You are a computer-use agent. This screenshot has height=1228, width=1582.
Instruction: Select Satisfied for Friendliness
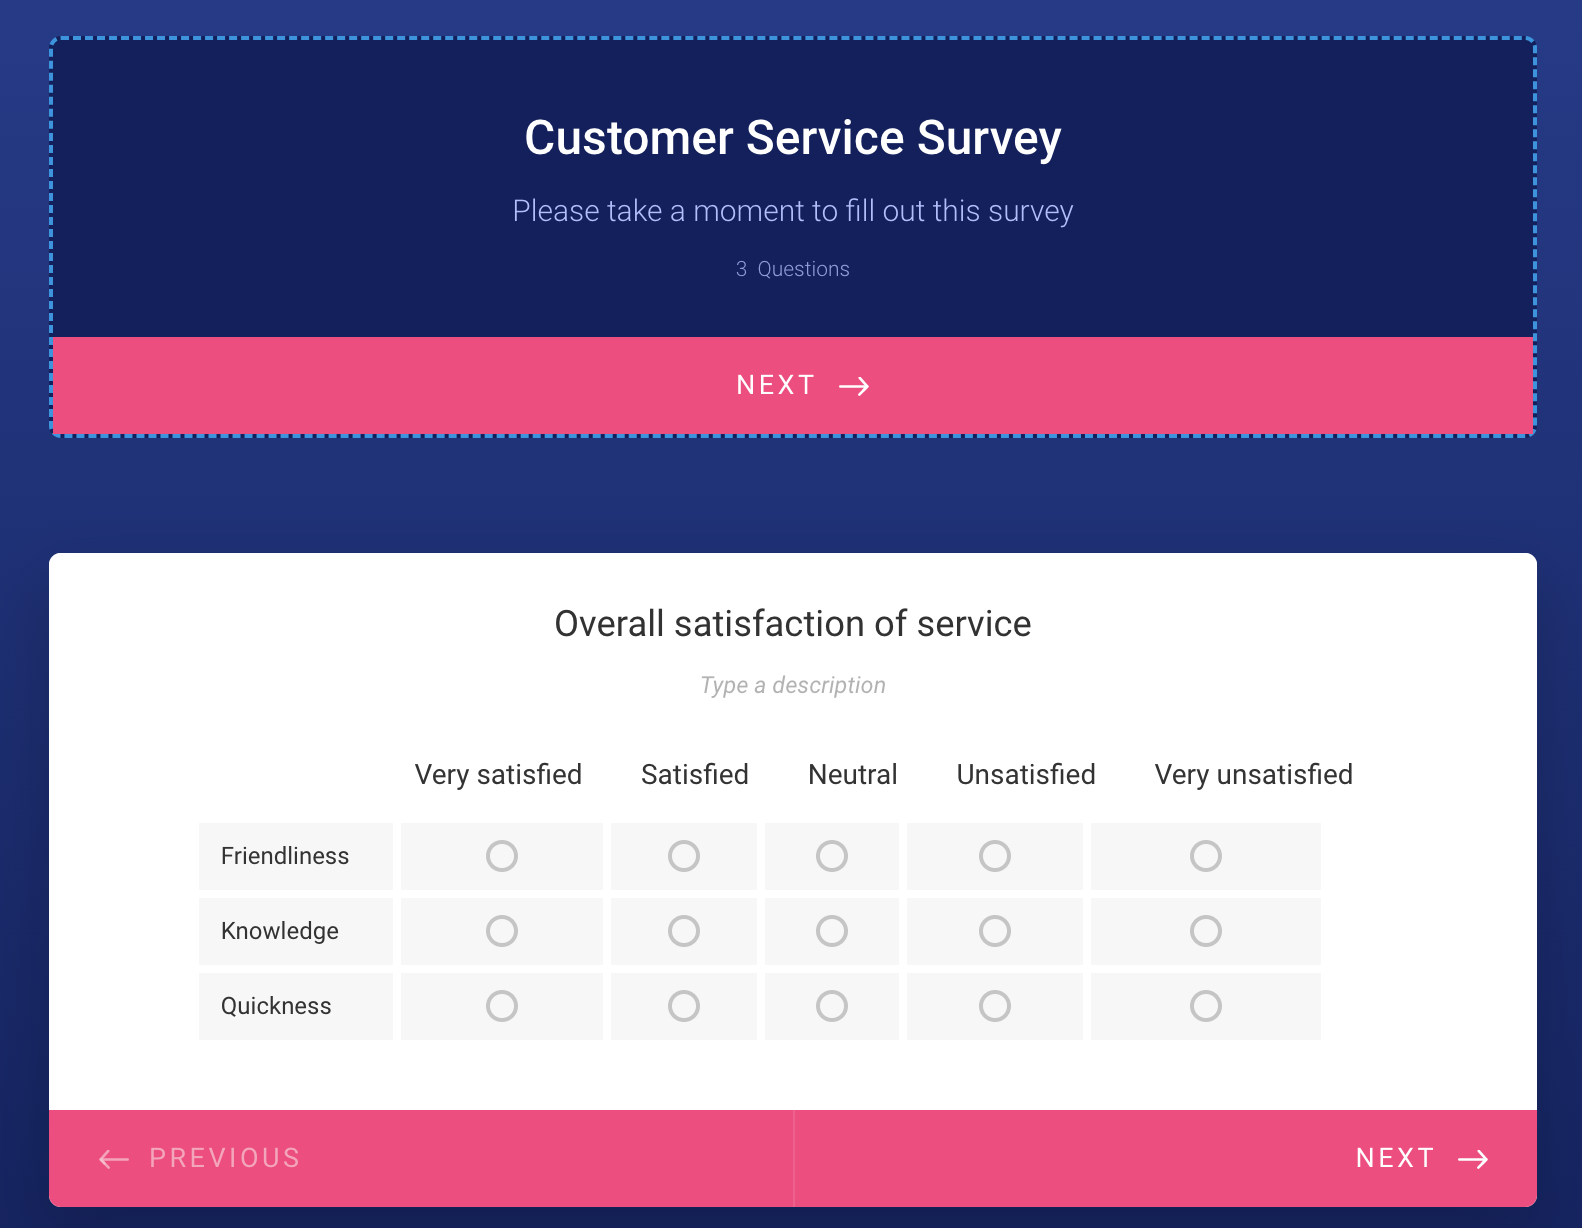684,856
